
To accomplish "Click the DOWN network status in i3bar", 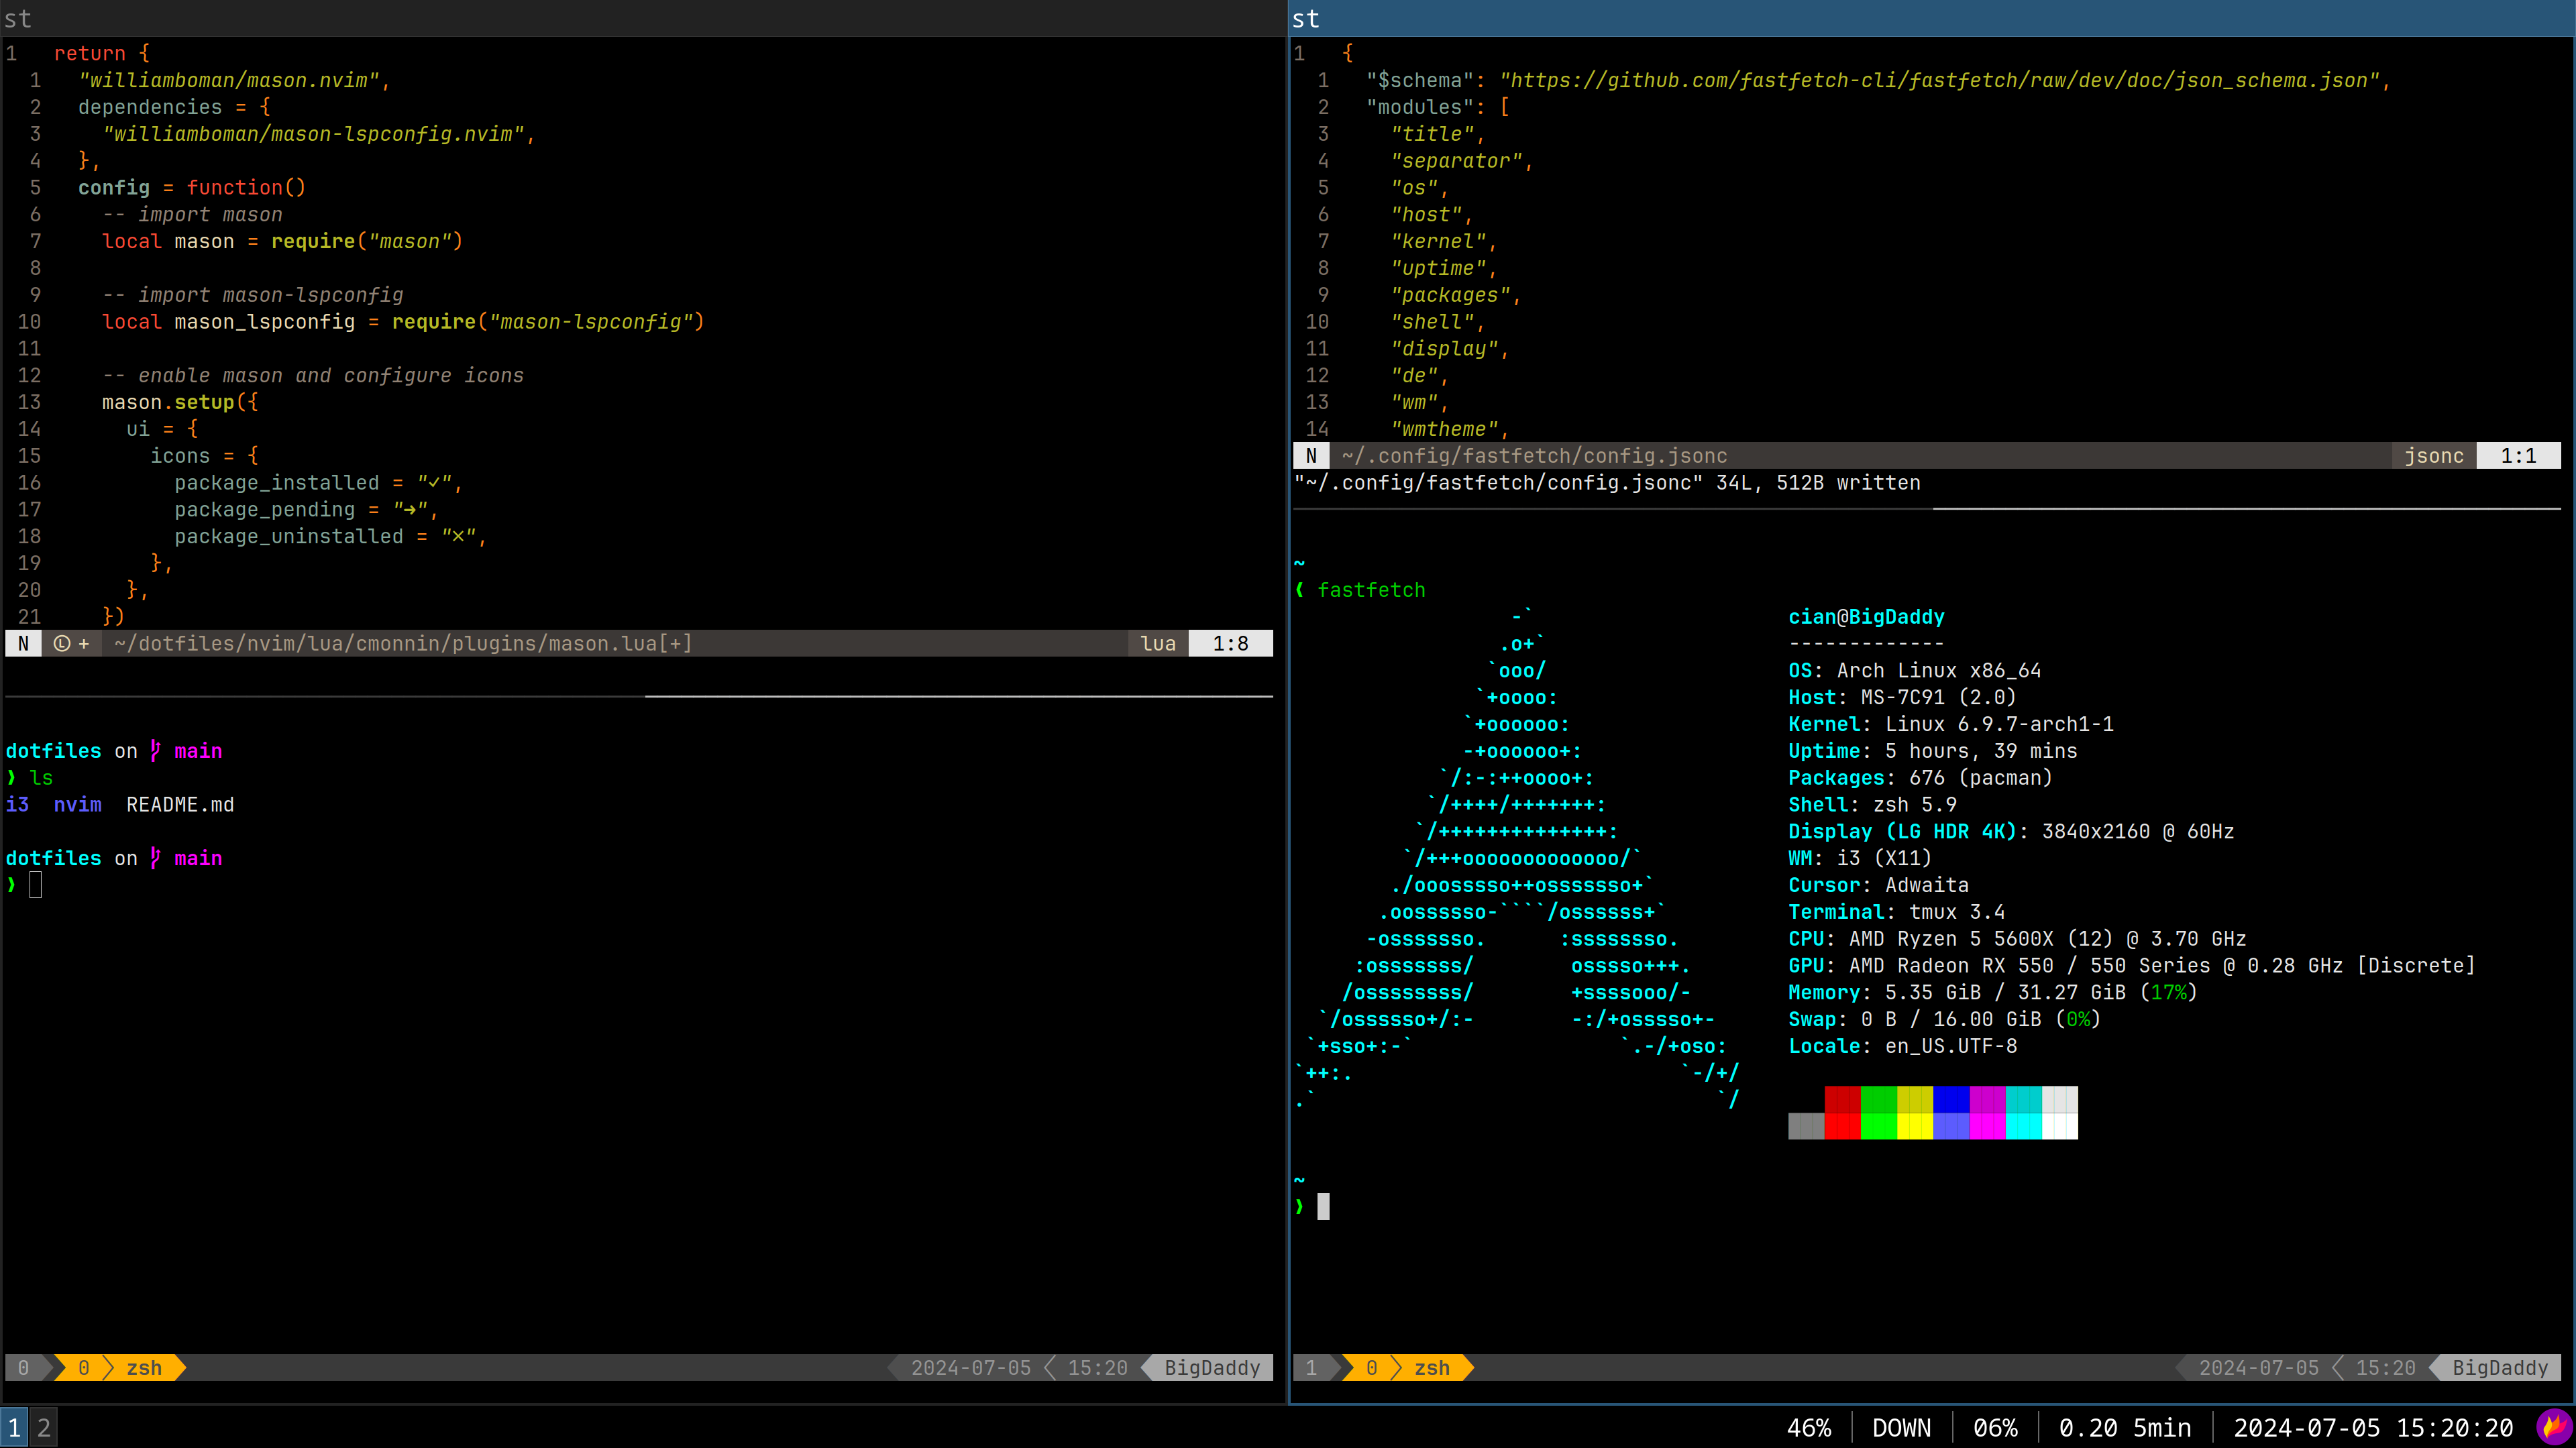I will point(1901,1428).
